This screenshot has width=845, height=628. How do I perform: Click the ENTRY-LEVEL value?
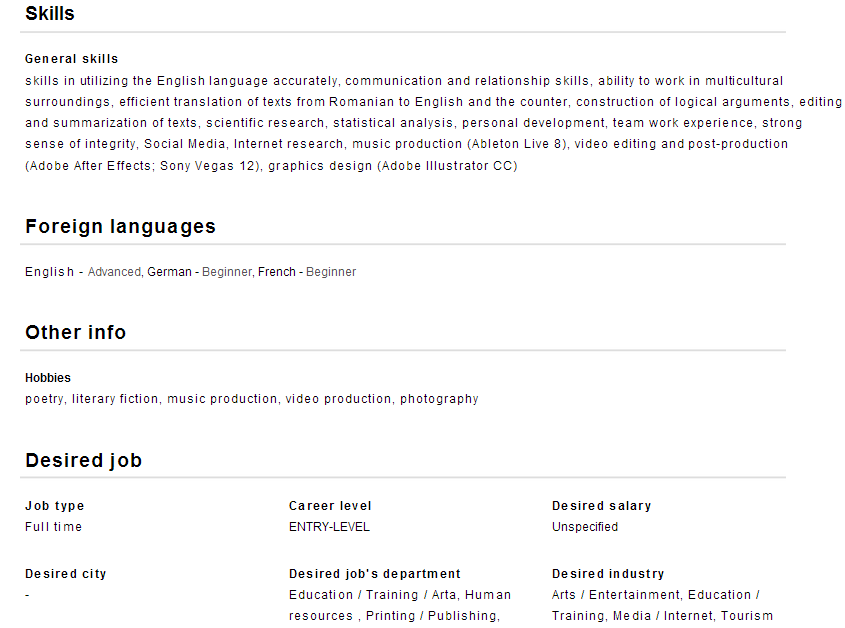(x=329, y=527)
